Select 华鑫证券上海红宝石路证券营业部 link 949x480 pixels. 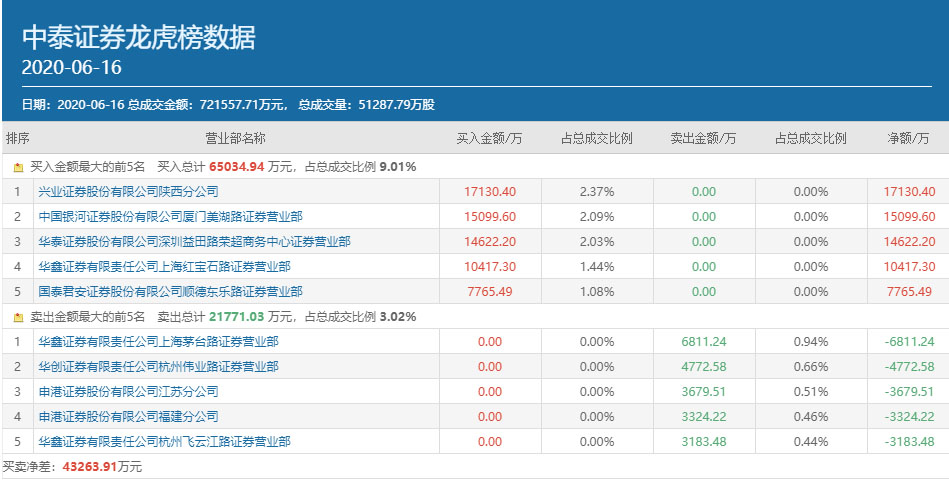click(164, 266)
